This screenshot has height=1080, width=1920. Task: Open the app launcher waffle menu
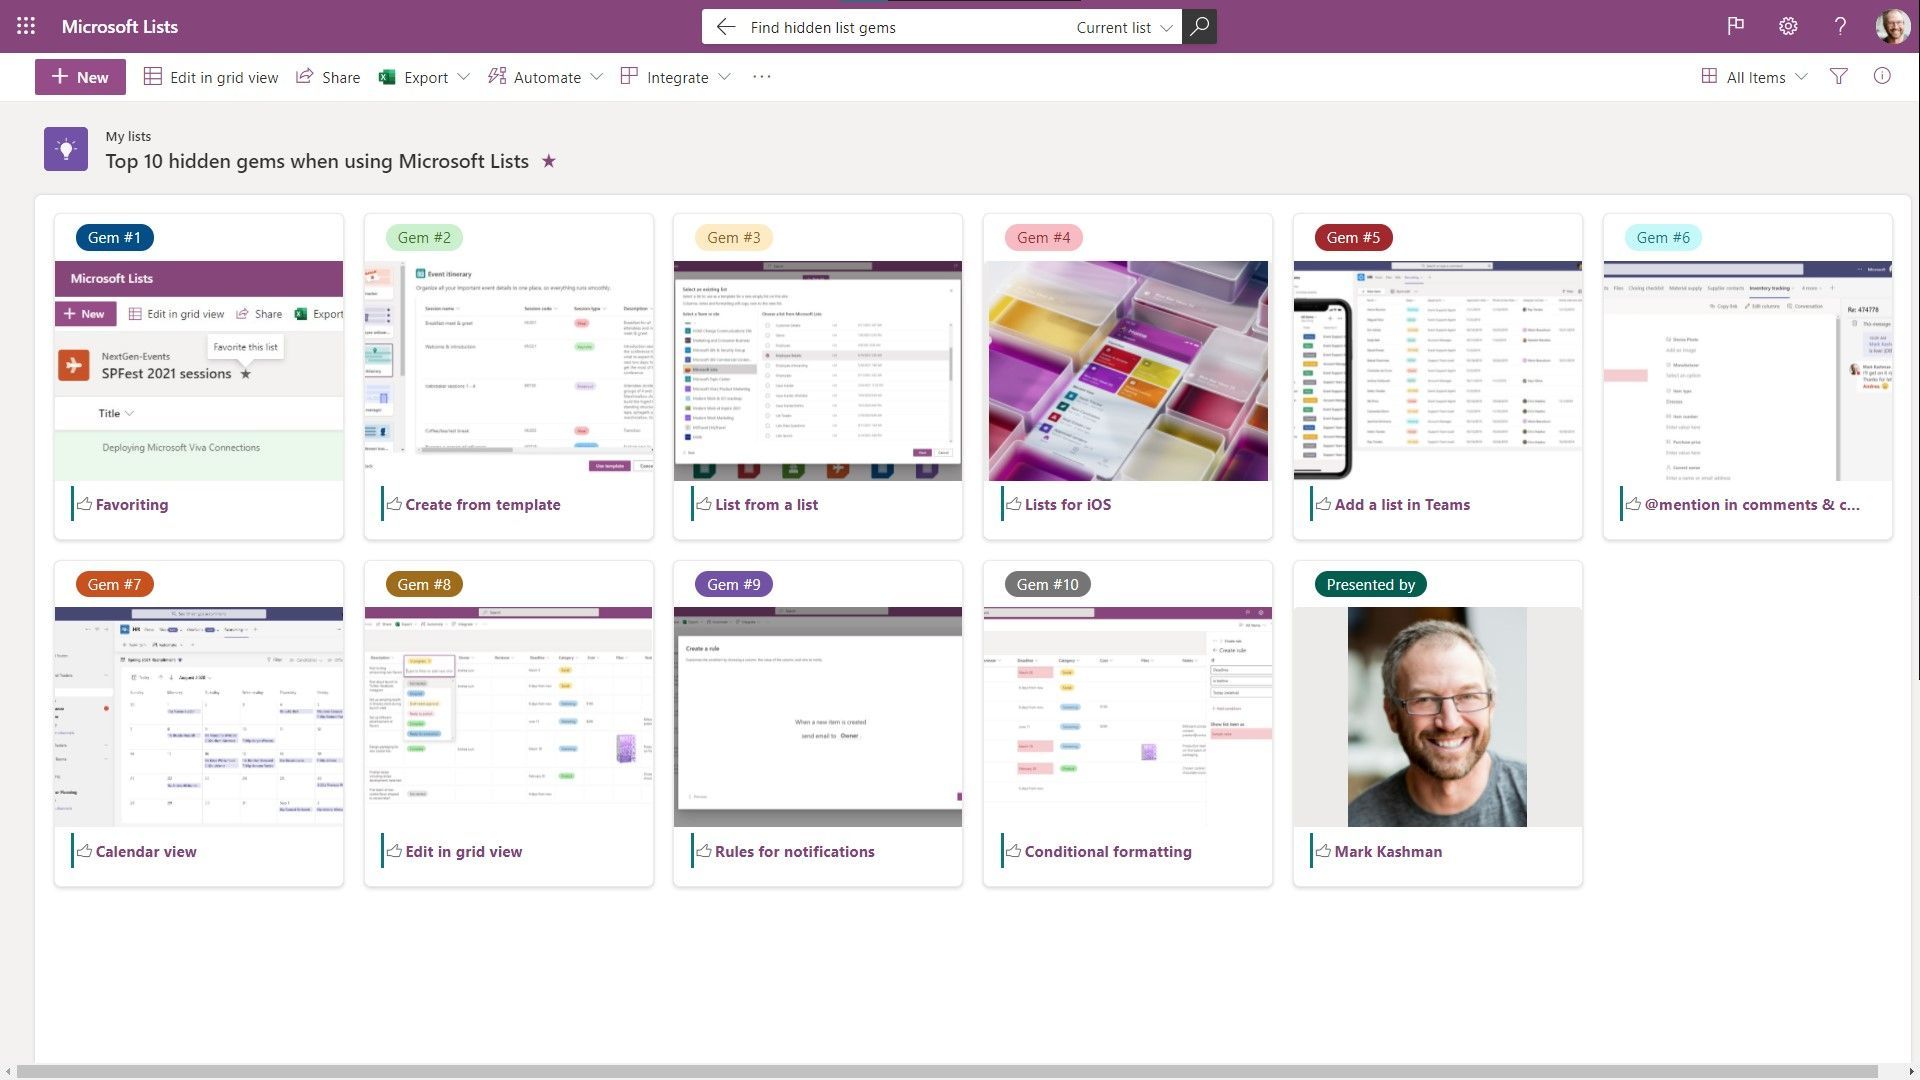click(x=25, y=26)
